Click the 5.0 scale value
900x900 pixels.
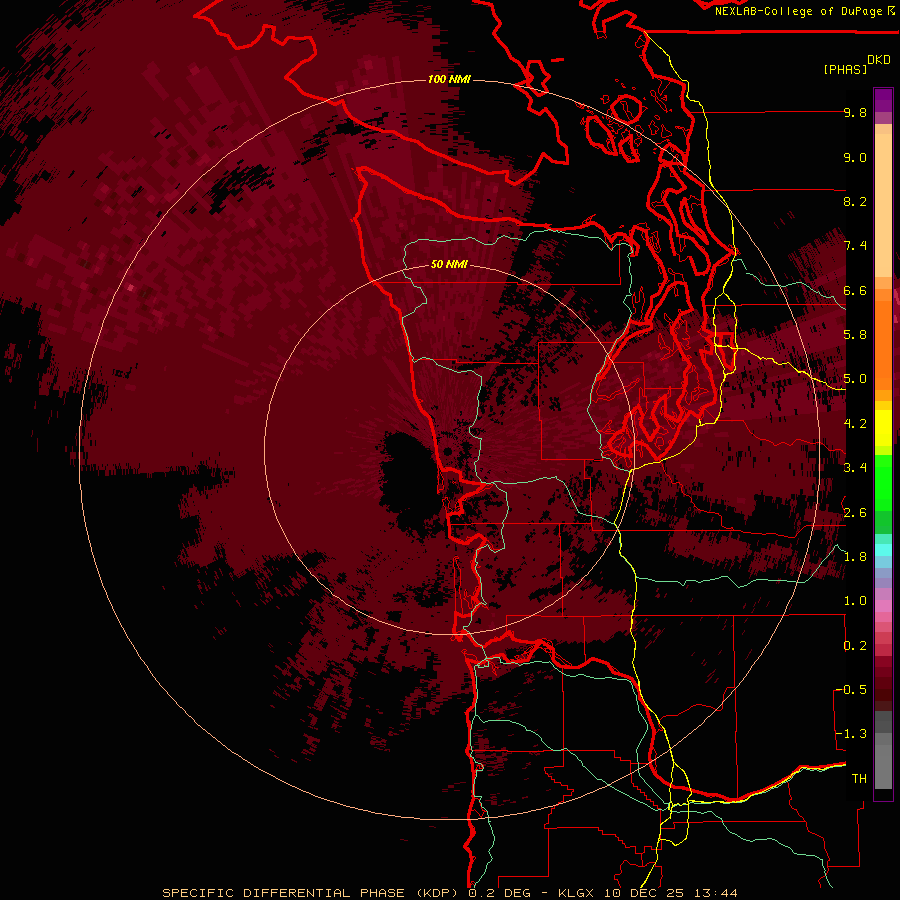tap(855, 379)
